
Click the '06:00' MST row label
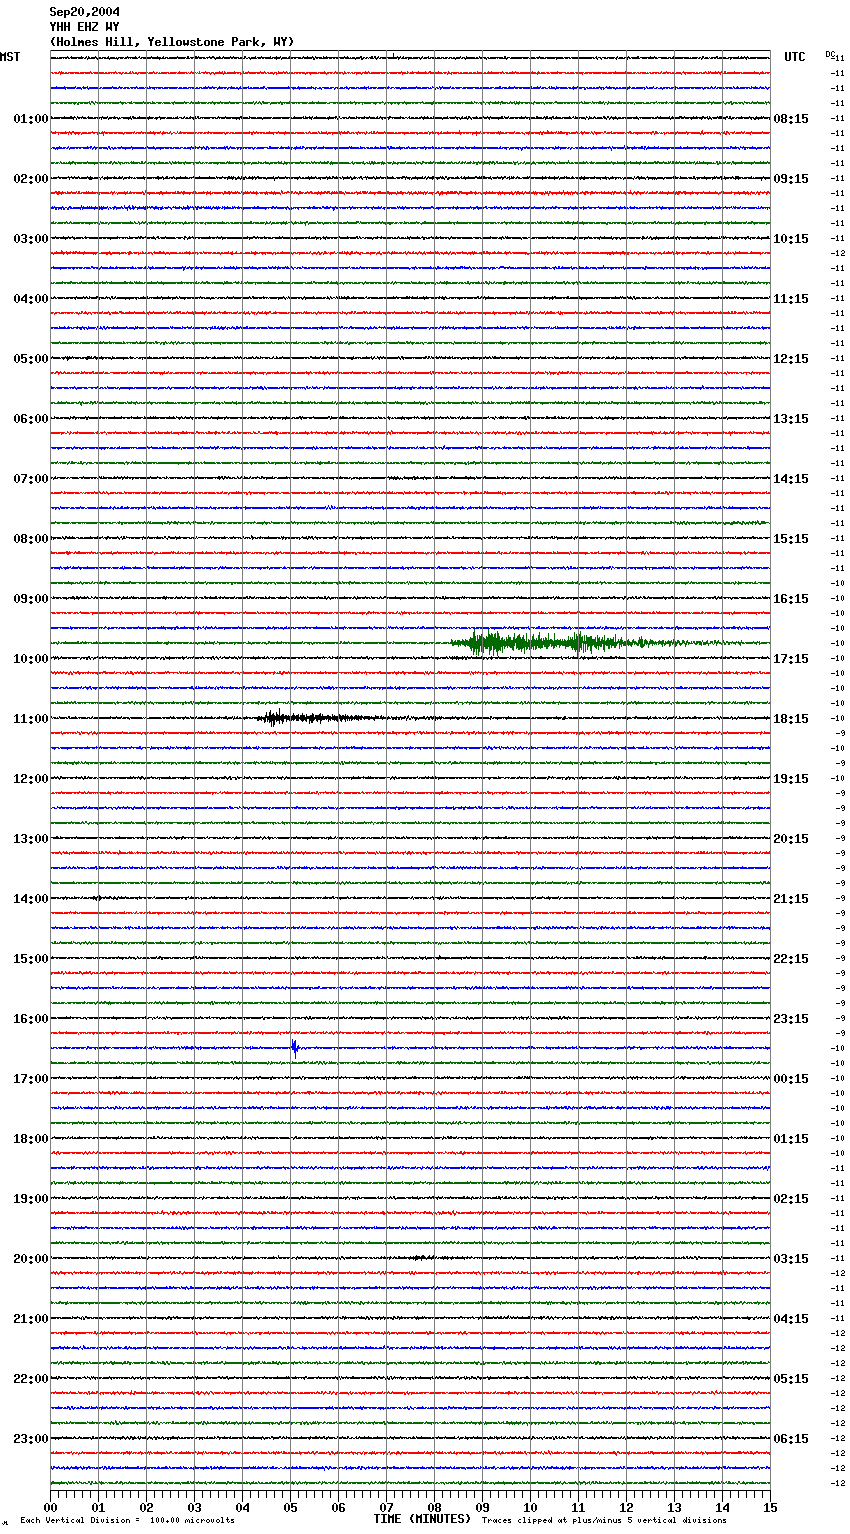[x=31, y=419]
